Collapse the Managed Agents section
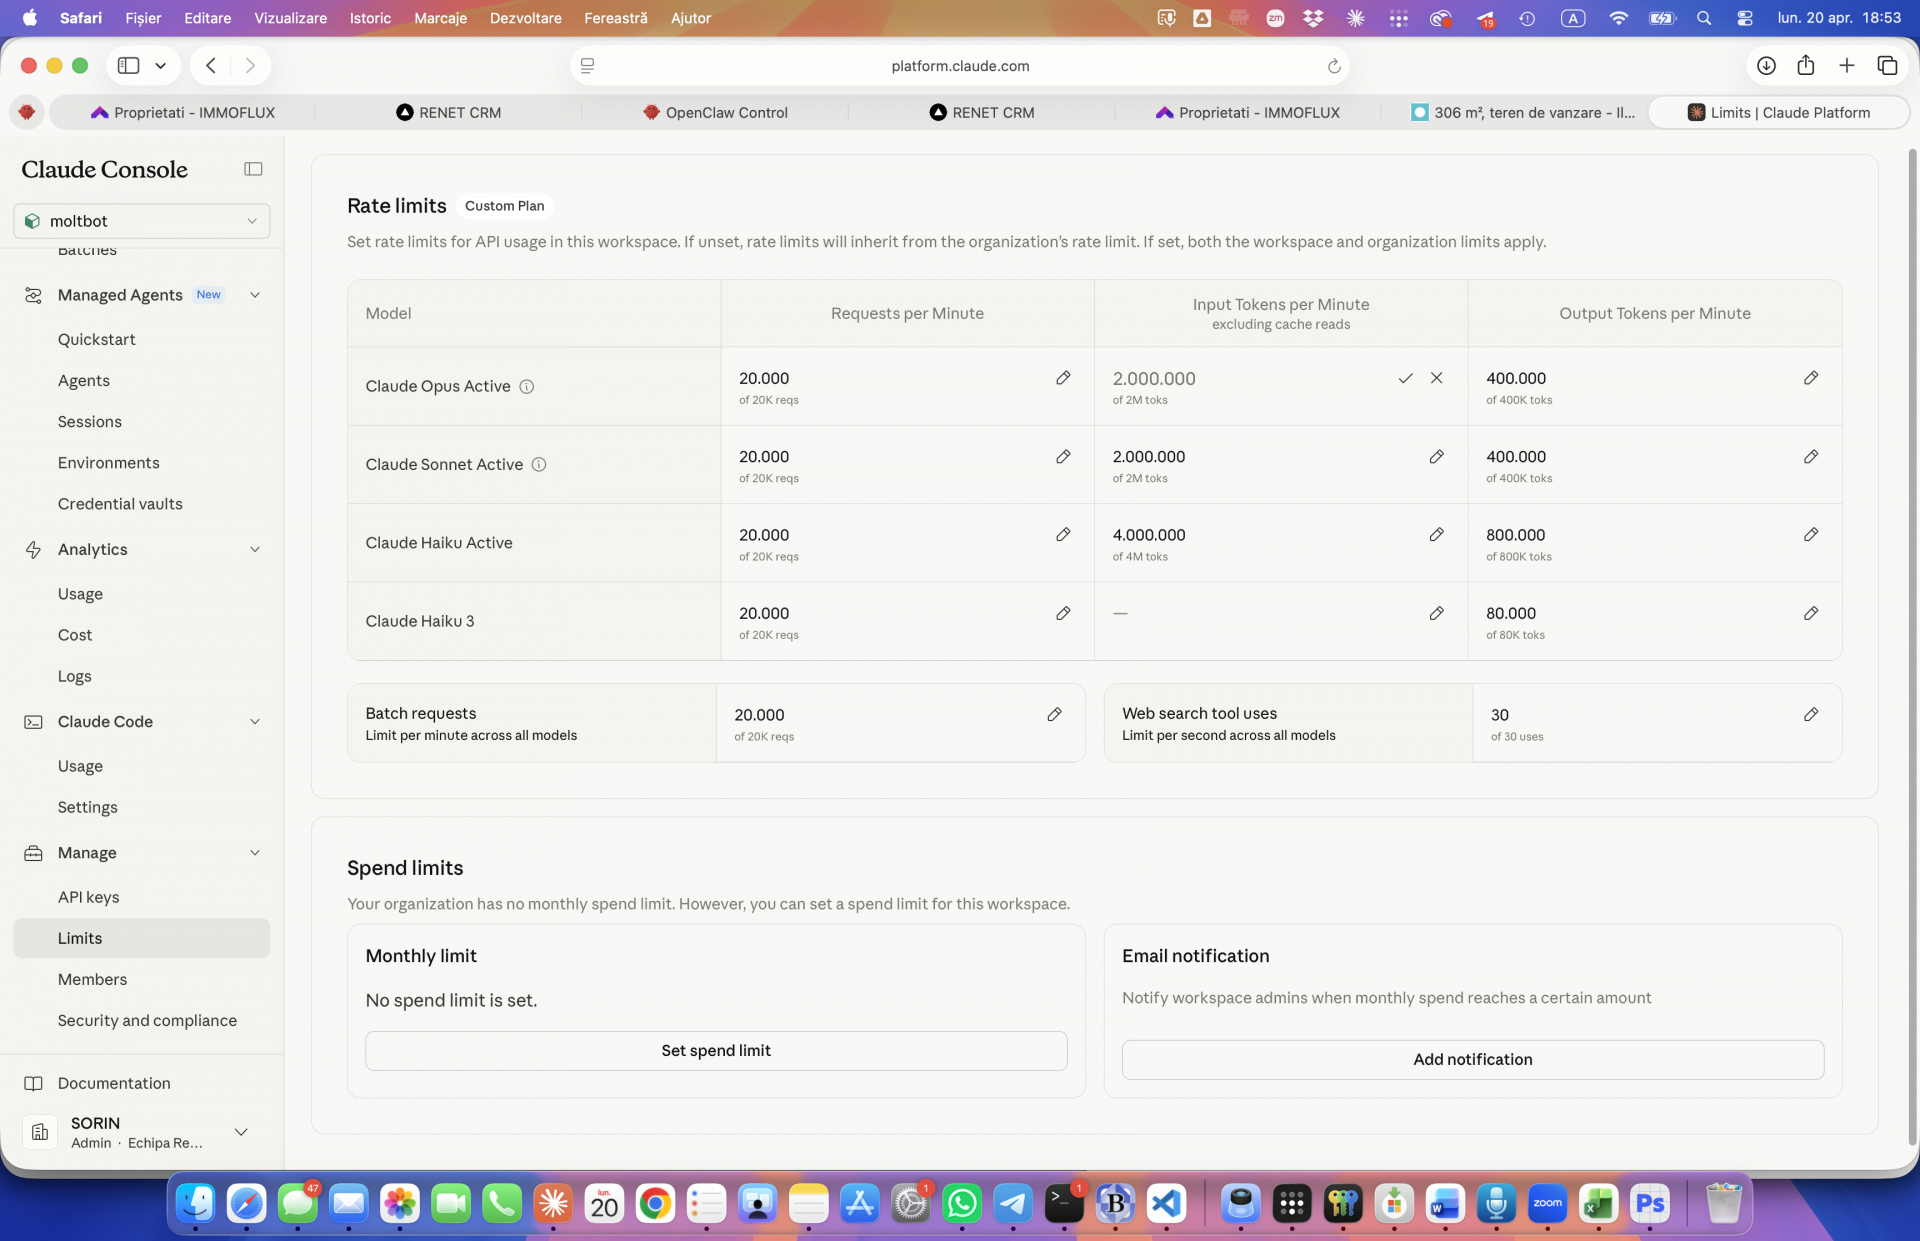 [254, 295]
